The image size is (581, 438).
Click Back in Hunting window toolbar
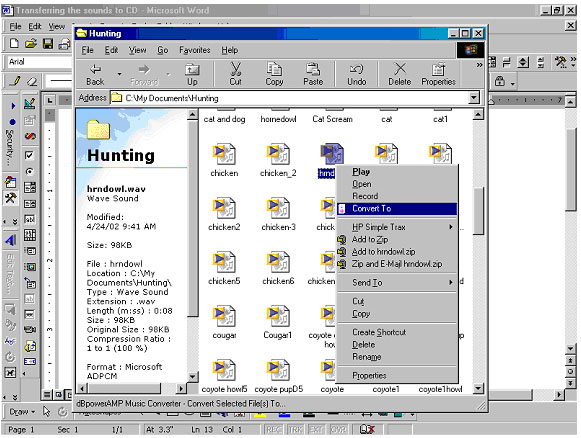(95, 74)
